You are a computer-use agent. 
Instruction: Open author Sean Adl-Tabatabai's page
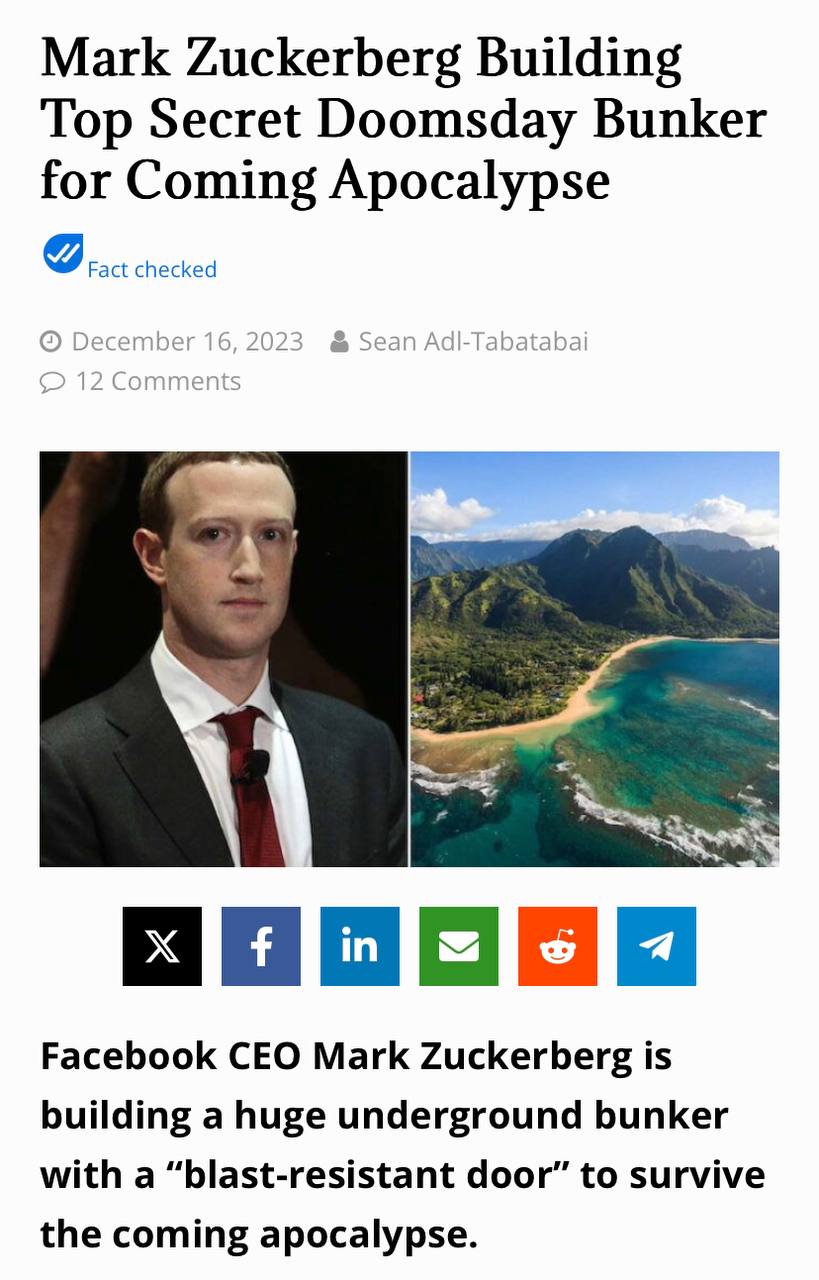click(473, 342)
